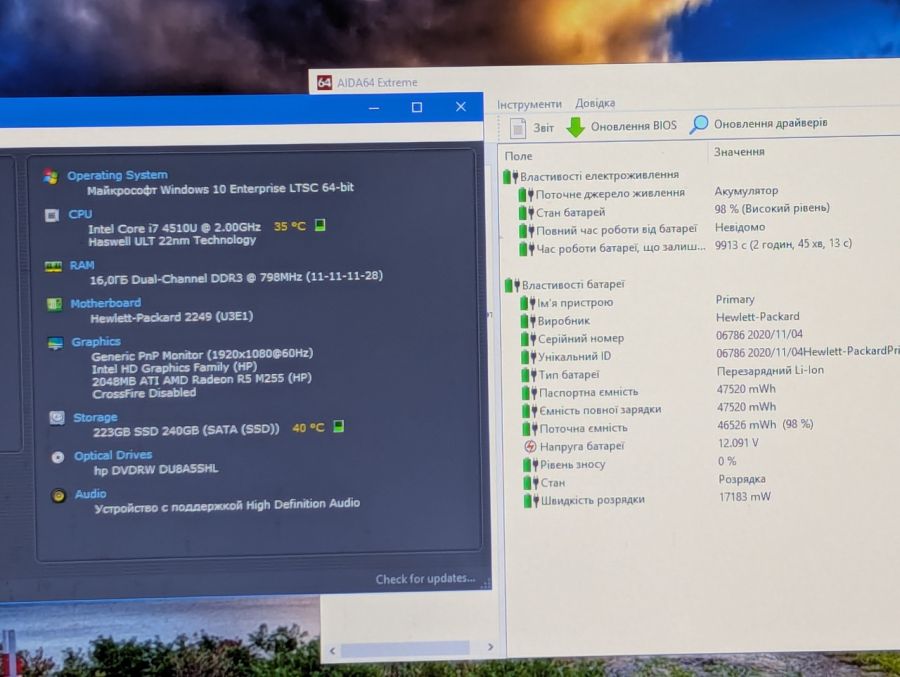Open the Motherboard section link
900x677 pixels.
point(106,303)
